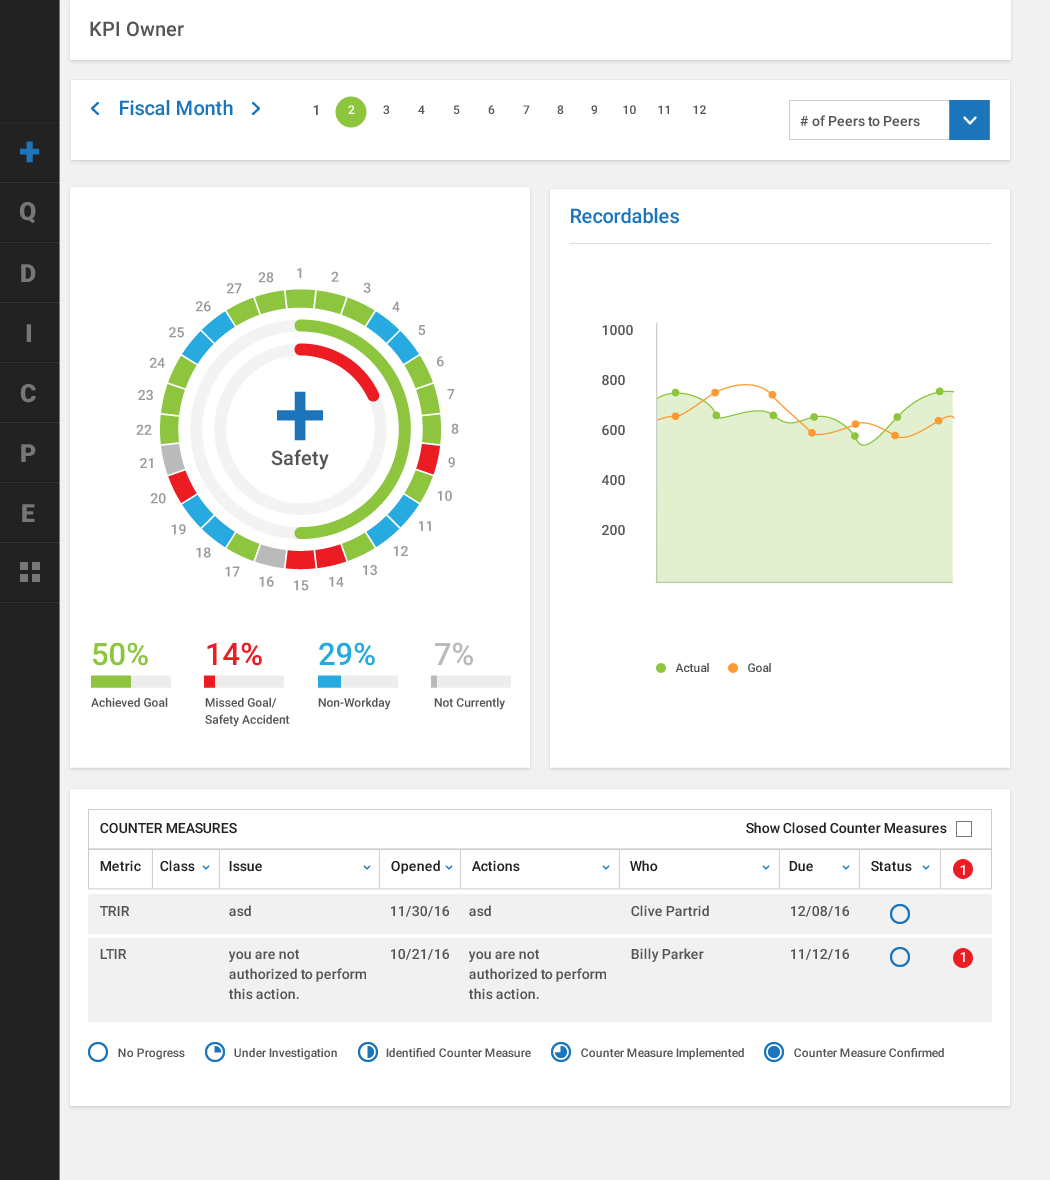Toggle status circle for the LTIR row
The image size is (1050, 1180).
(900, 957)
